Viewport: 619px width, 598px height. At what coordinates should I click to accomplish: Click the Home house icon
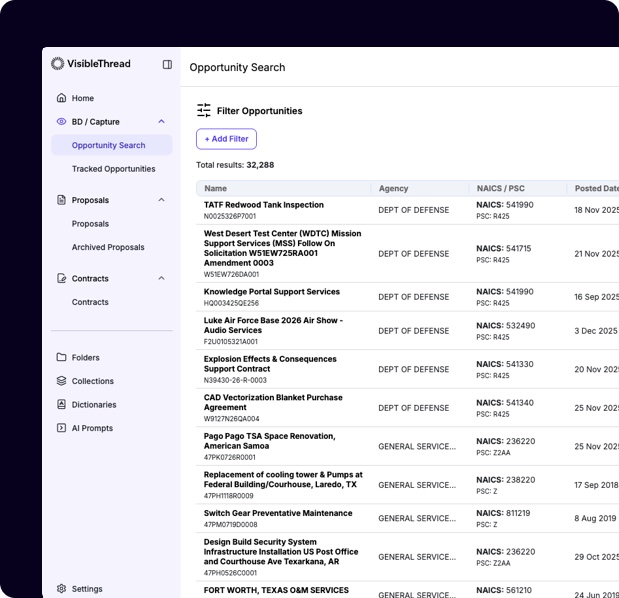pos(62,98)
